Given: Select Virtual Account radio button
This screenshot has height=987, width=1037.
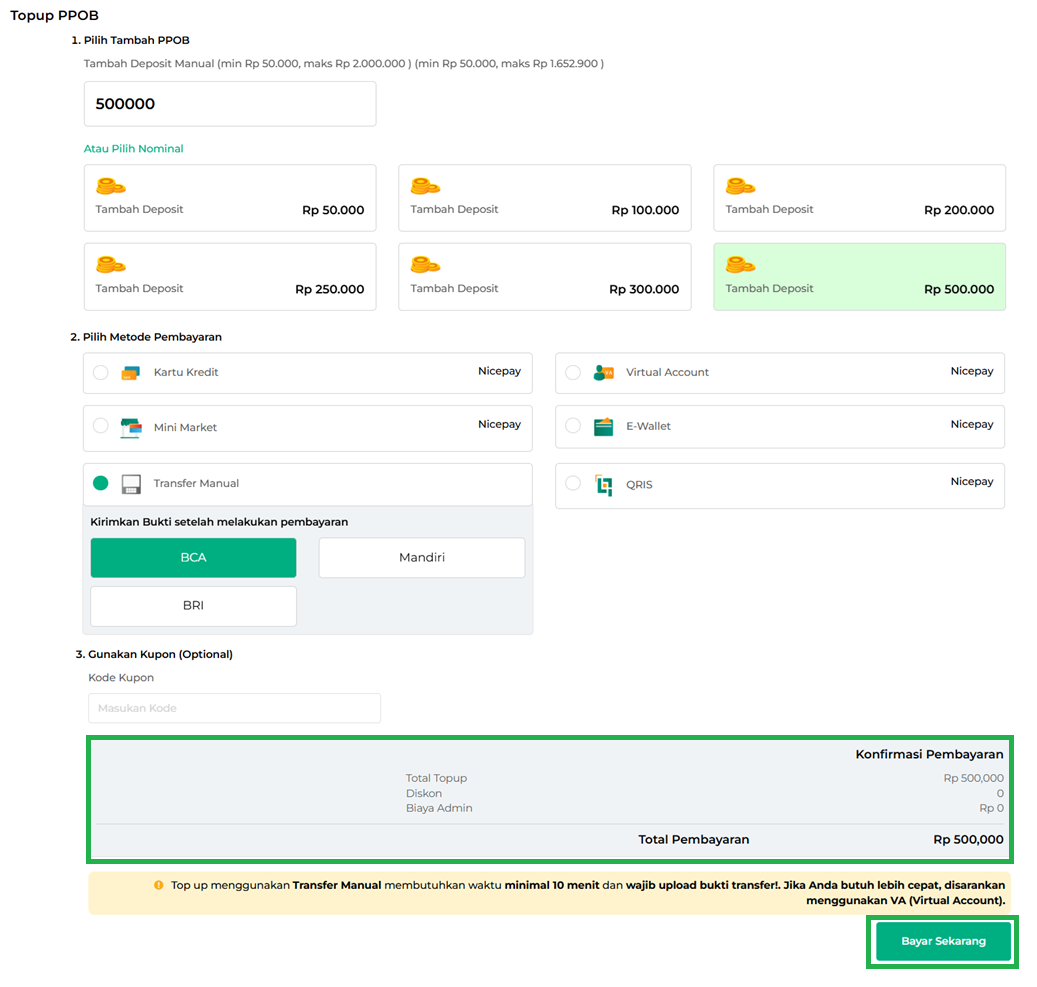Looking at the screenshot, I should [573, 373].
